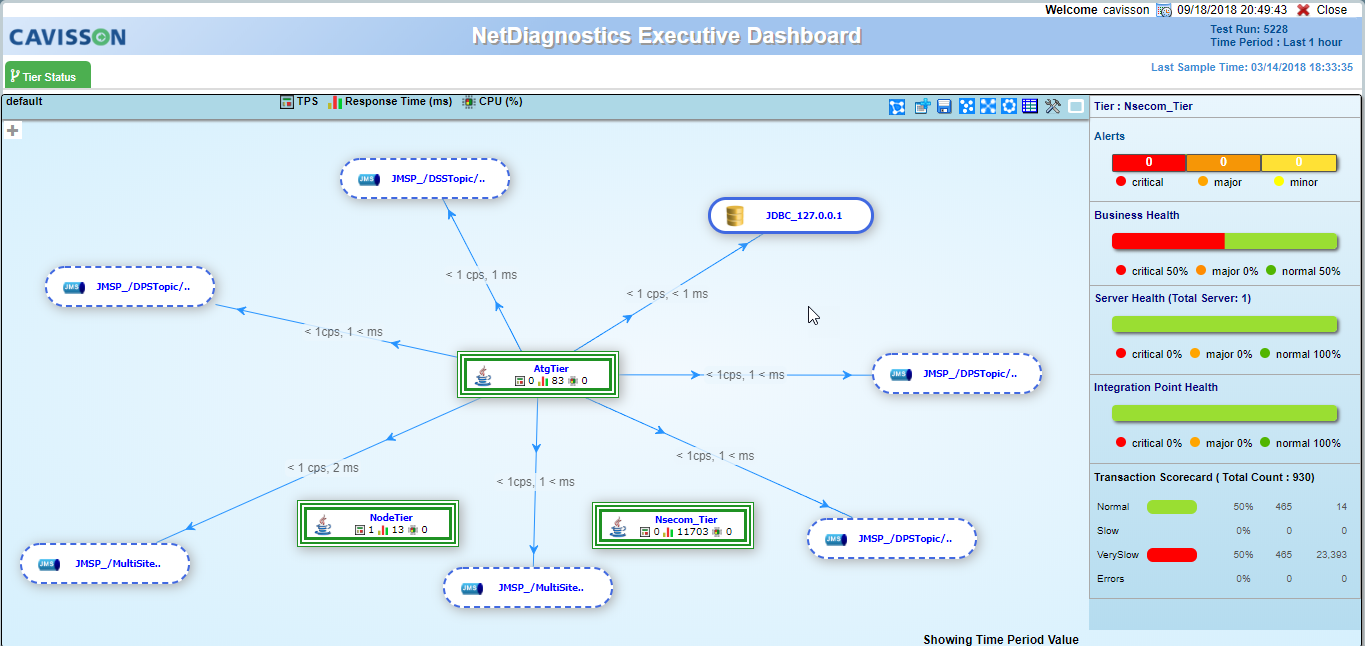The width and height of the screenshot is (1365, 646).
Task: Save the flowmap with the floppy disk icon
Action: (x=944, y=106)
